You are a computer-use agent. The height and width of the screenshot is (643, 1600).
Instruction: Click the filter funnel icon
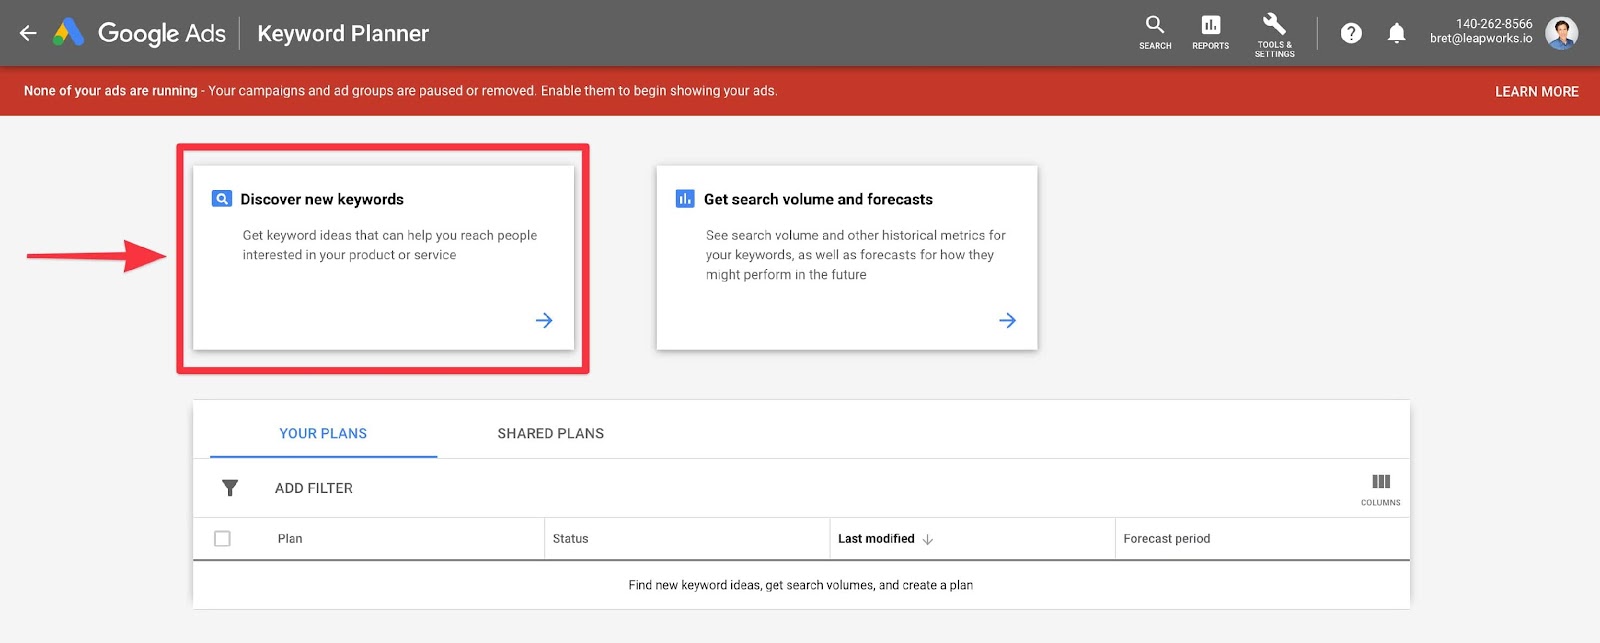click(230, 488)
